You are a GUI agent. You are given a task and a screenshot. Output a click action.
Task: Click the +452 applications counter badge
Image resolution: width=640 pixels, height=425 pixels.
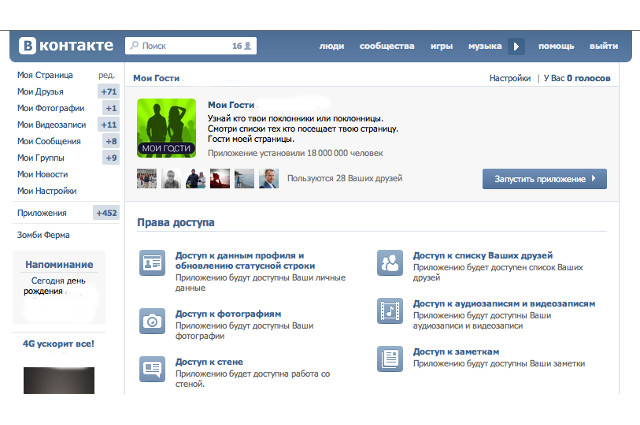click(x=106, y=213)
